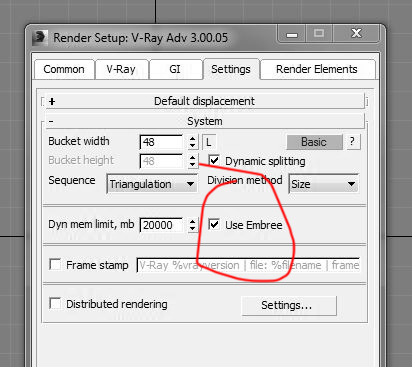Expand the Default displacement rollout

pos(204,101)
